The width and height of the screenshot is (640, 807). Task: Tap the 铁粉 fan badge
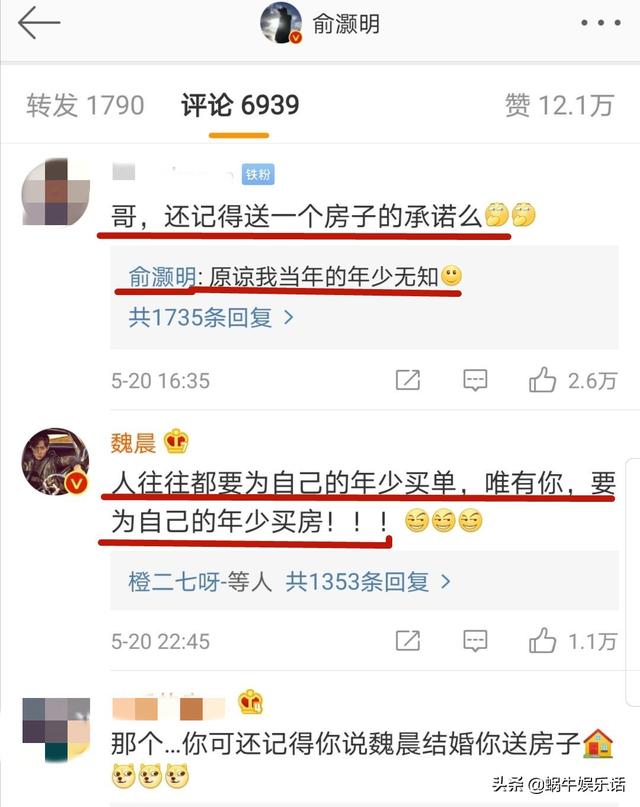[x=258, y=174]
